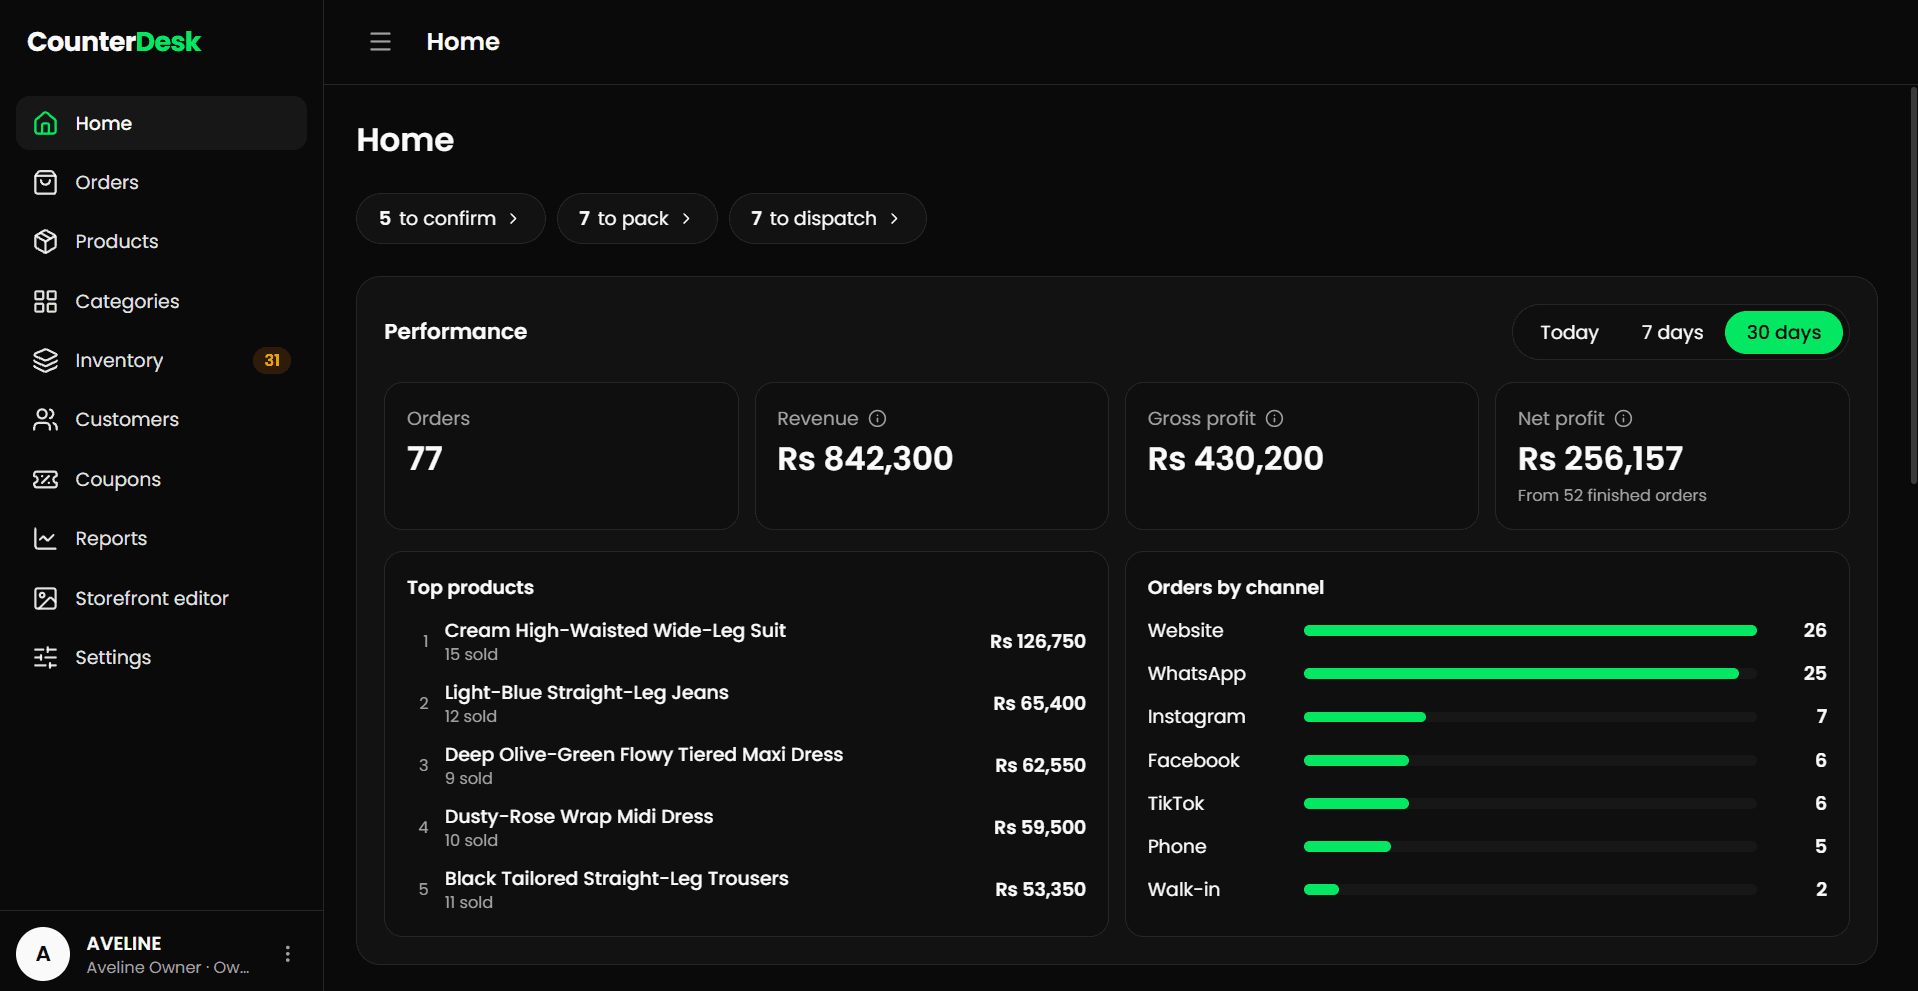Select Dusty-Rose Wrap Midi Dress product

coord(745,827)
